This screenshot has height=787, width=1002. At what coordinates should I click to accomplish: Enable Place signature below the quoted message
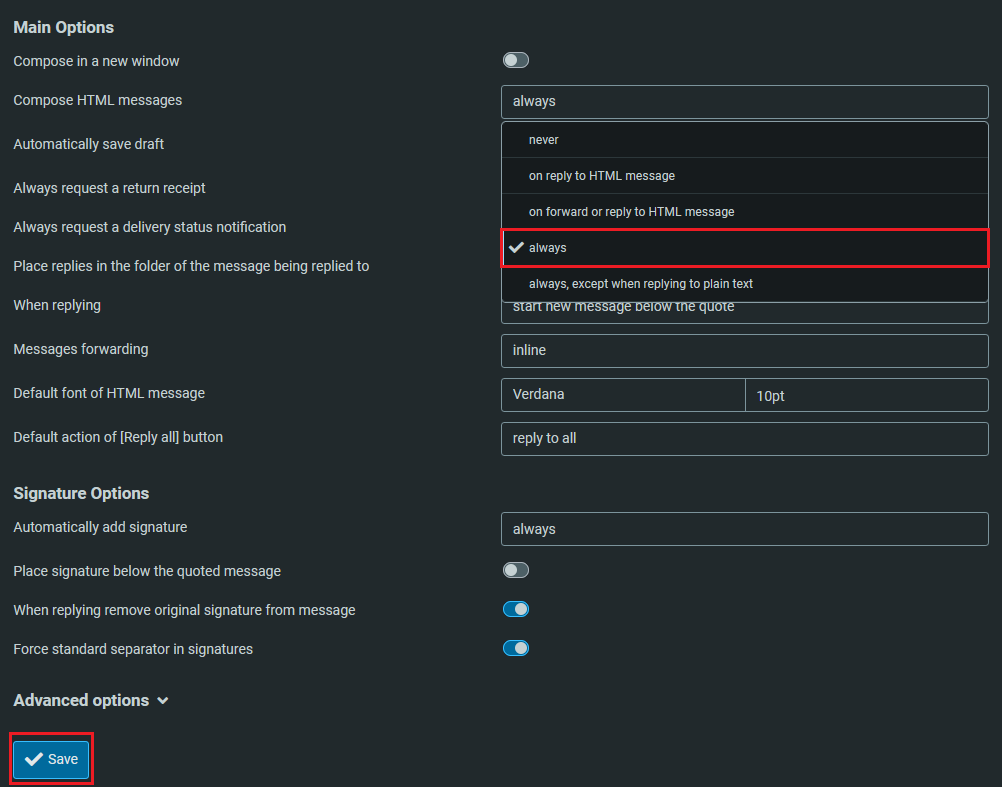pyautogui.click(x=515, y=571)
